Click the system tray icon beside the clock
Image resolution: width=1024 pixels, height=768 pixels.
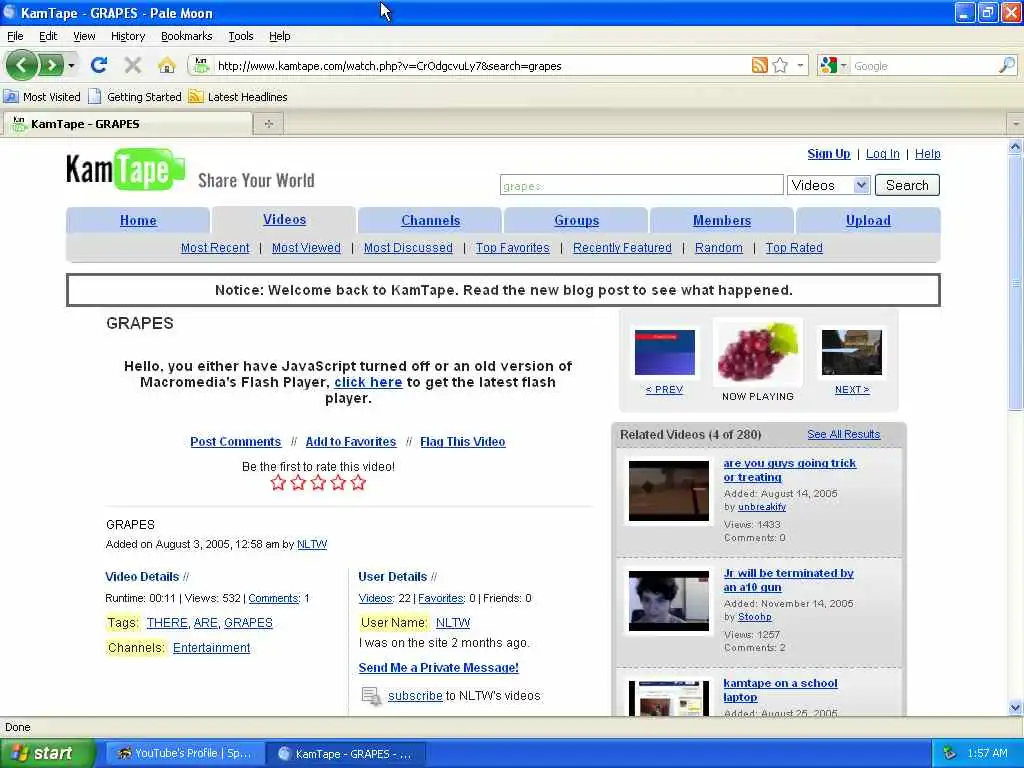[950, 753]
